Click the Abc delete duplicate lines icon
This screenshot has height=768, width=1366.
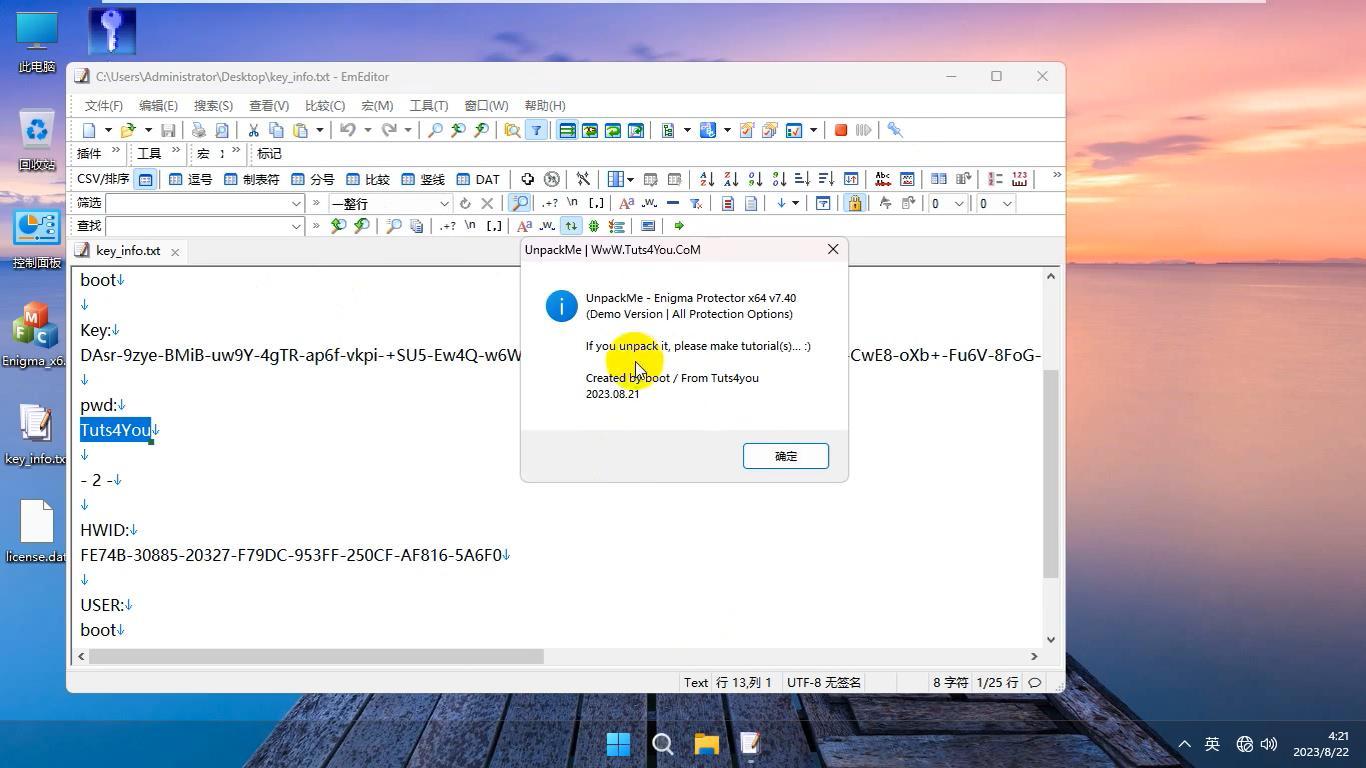click(x=883, y=179)
